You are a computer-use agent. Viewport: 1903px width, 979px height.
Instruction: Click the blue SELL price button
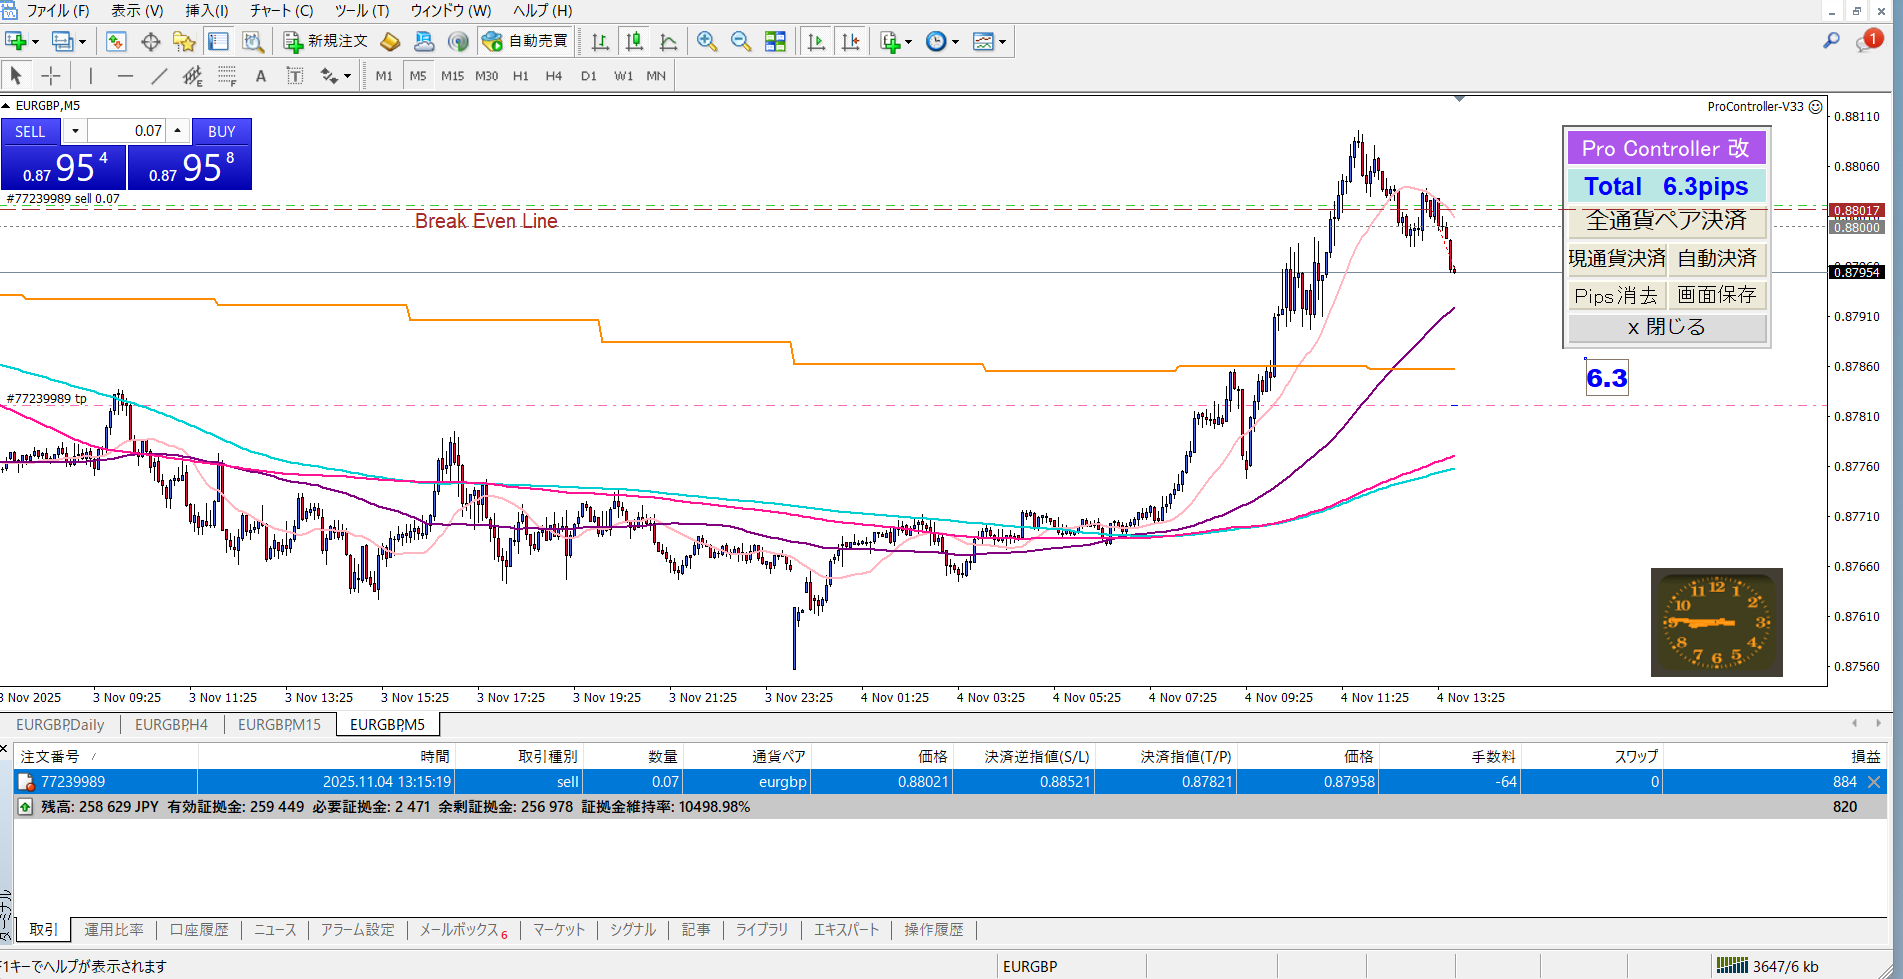63,166
